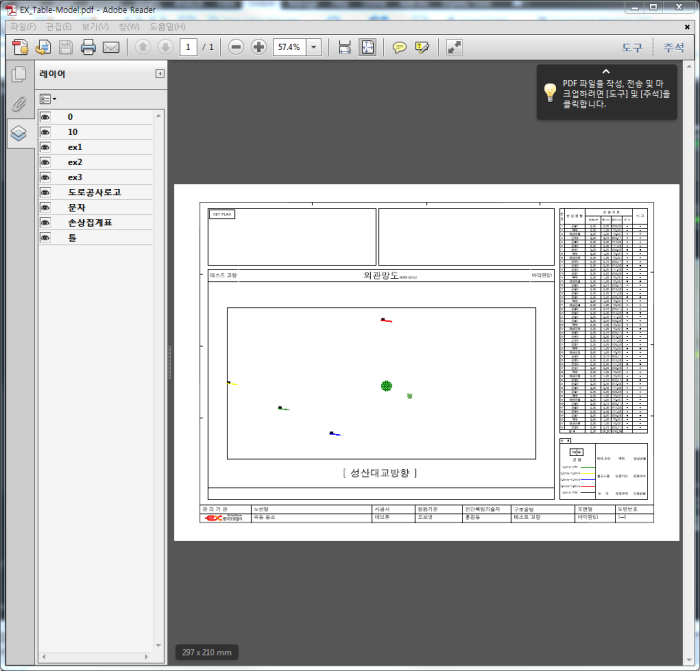Select the ex1 layer name
The image size is (700, 671).
75,147
